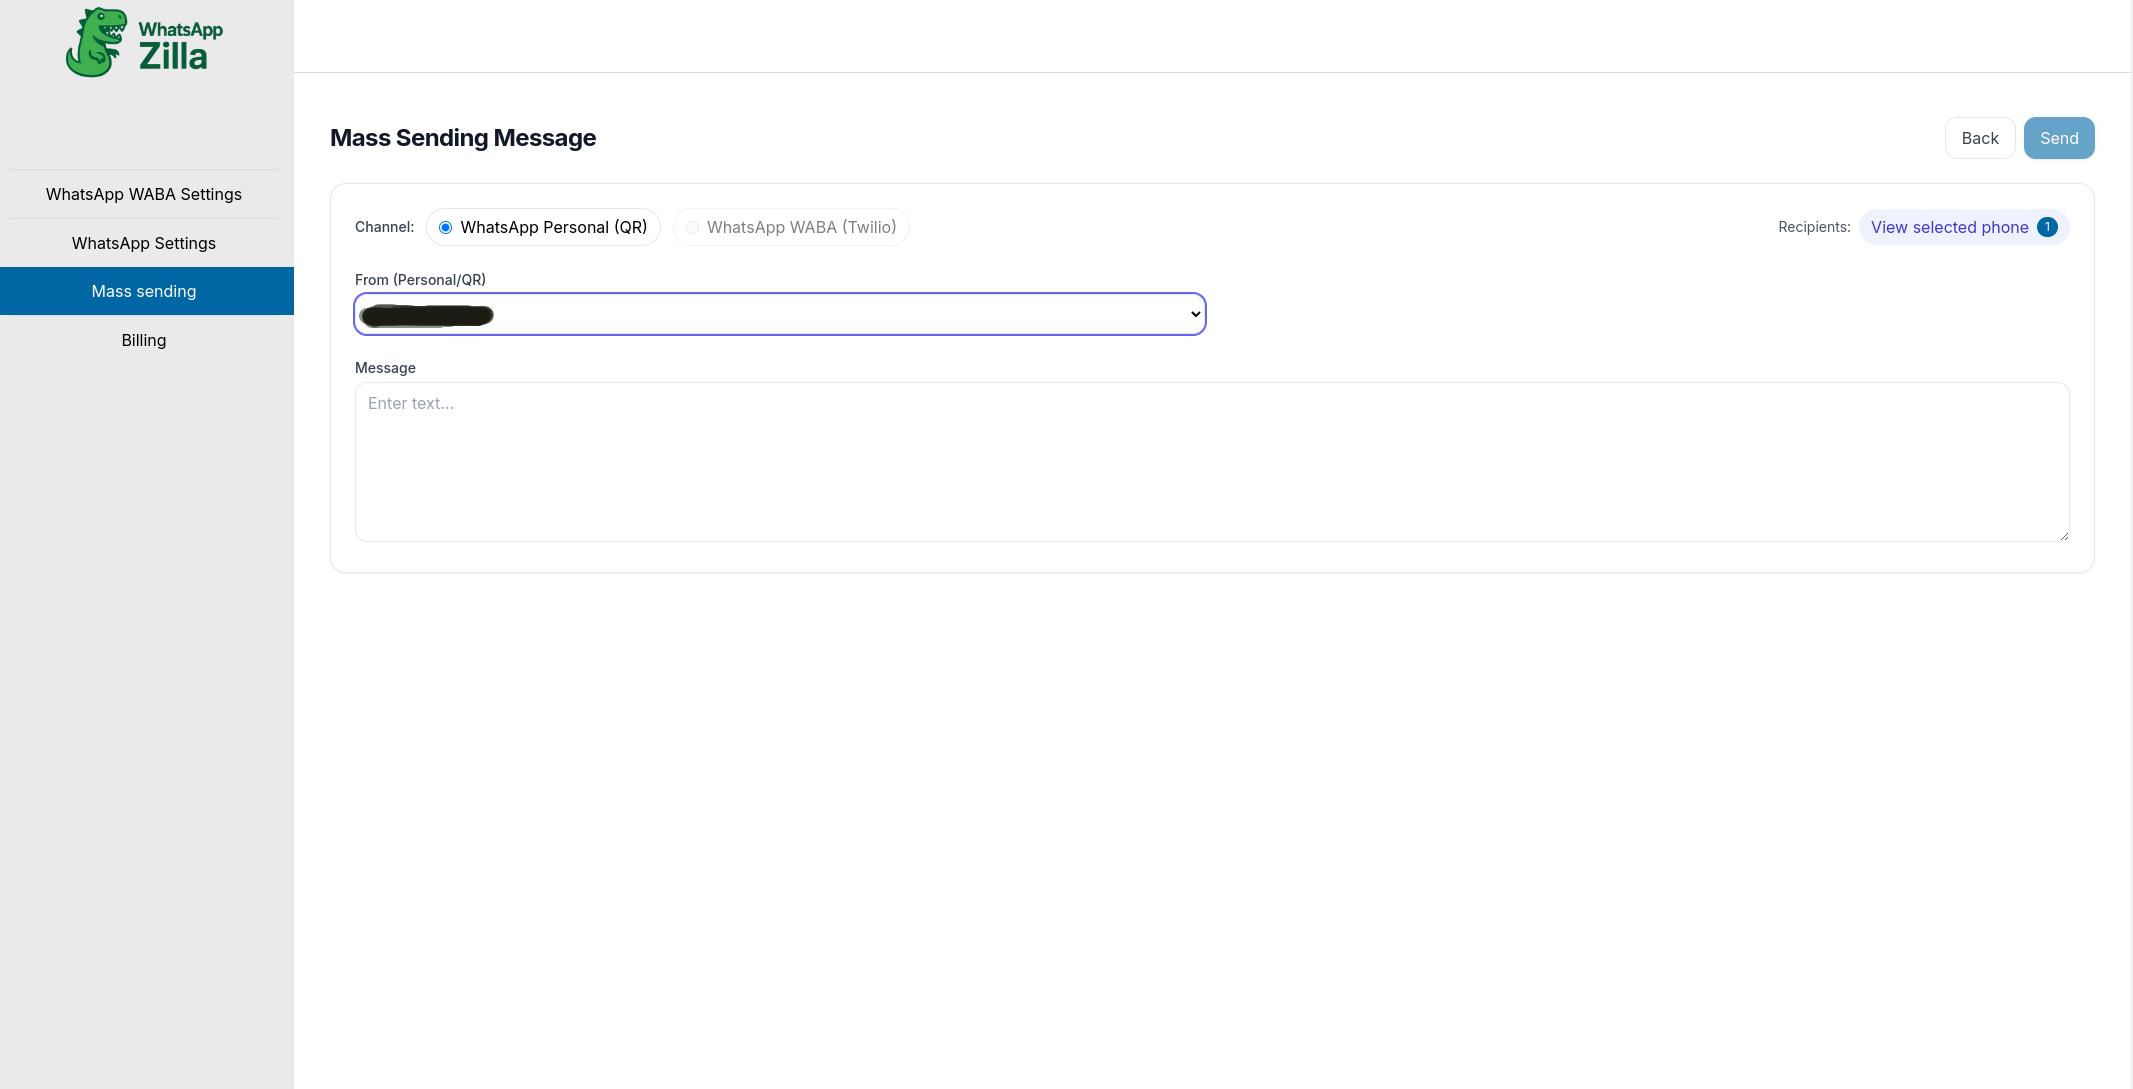Open the Billing sidebar page

[x=144, y=340]
